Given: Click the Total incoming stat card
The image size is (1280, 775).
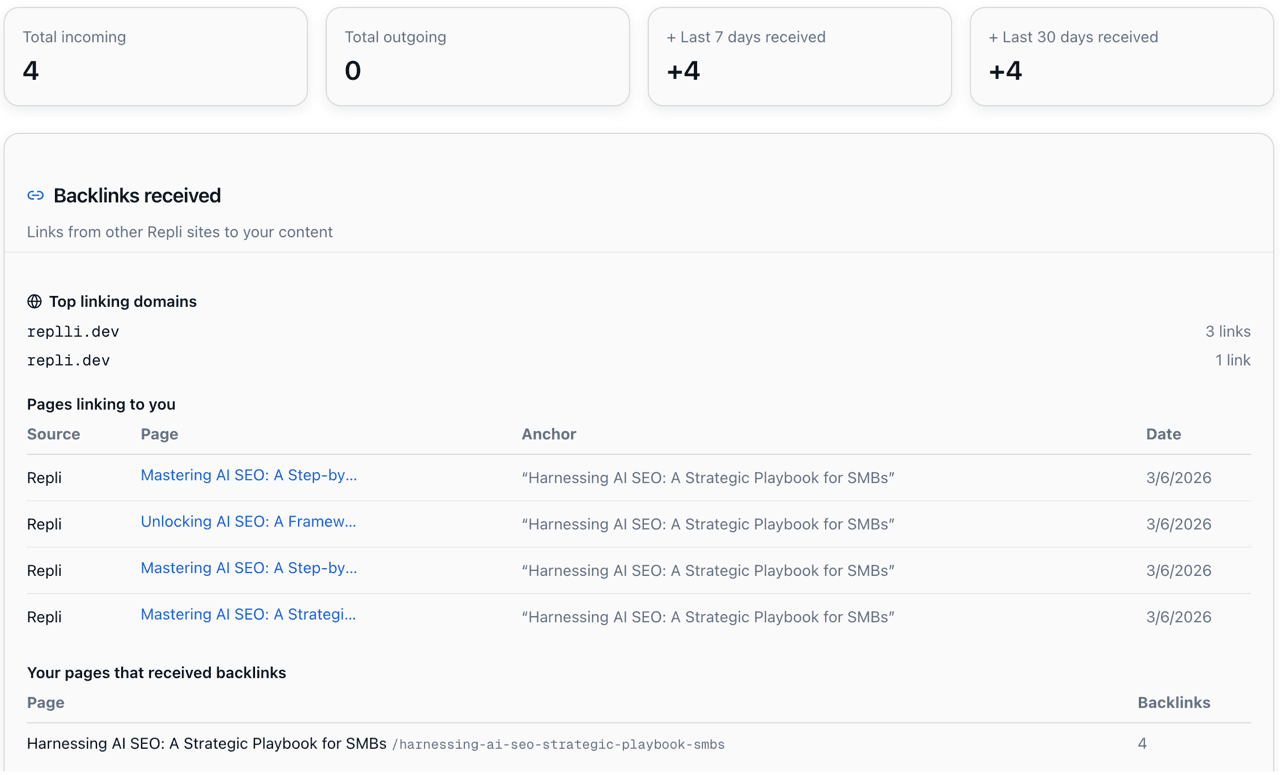Looking at the screenshot, I should tap(156, 56).
